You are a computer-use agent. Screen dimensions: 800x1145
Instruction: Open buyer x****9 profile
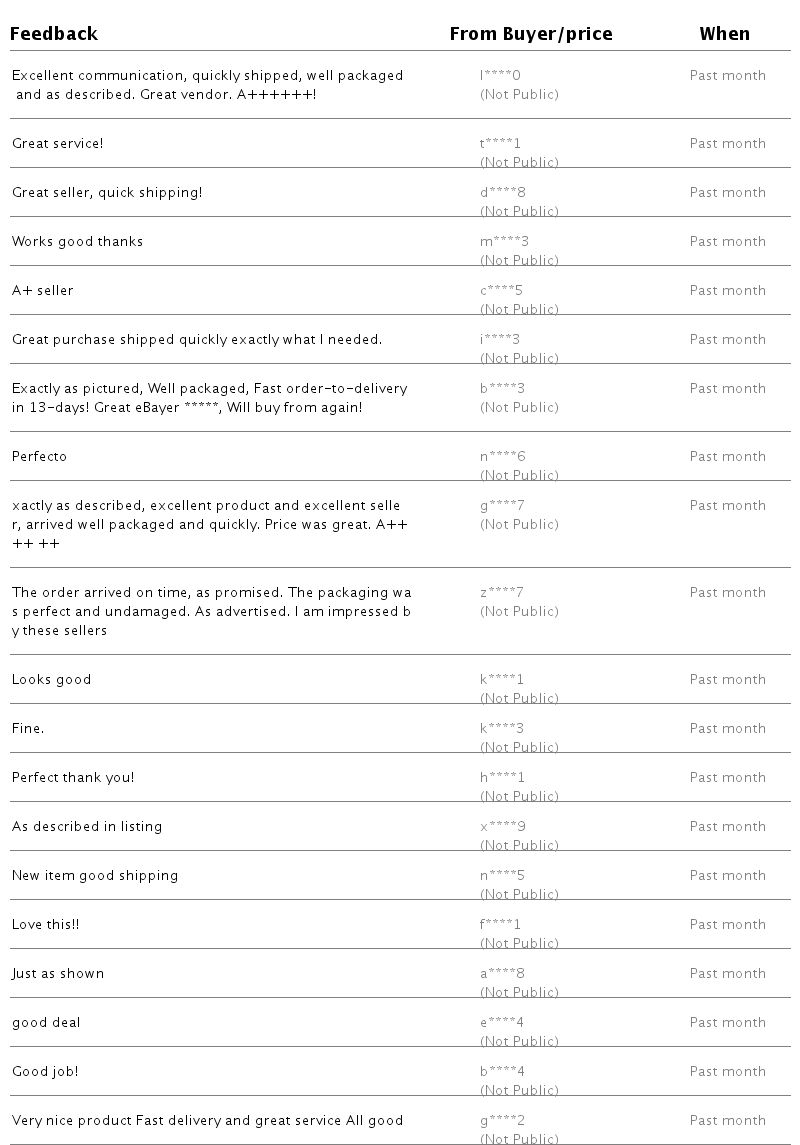[502, 826]
